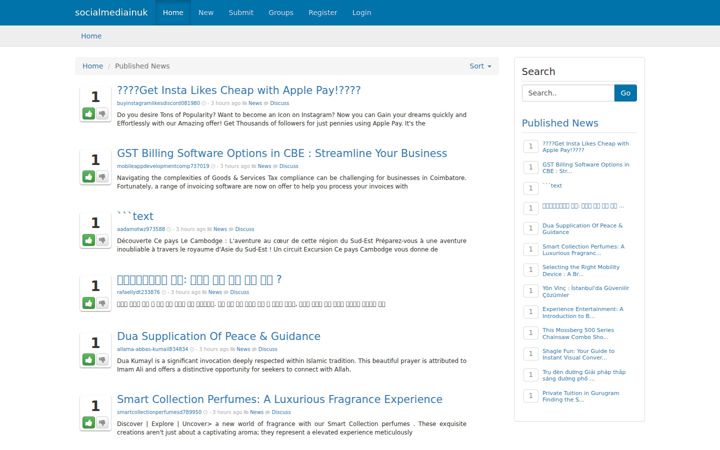This screenshot has height=450, width=720.
Task: Open author mobileappdevelopmentcomp737019 profile
Action: tap(163, 166)
